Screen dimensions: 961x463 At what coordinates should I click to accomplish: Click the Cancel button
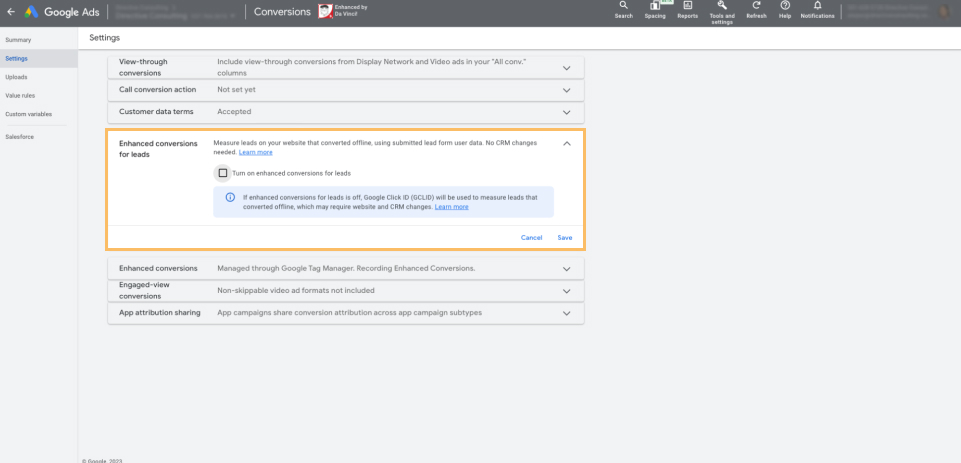(531, 238)
